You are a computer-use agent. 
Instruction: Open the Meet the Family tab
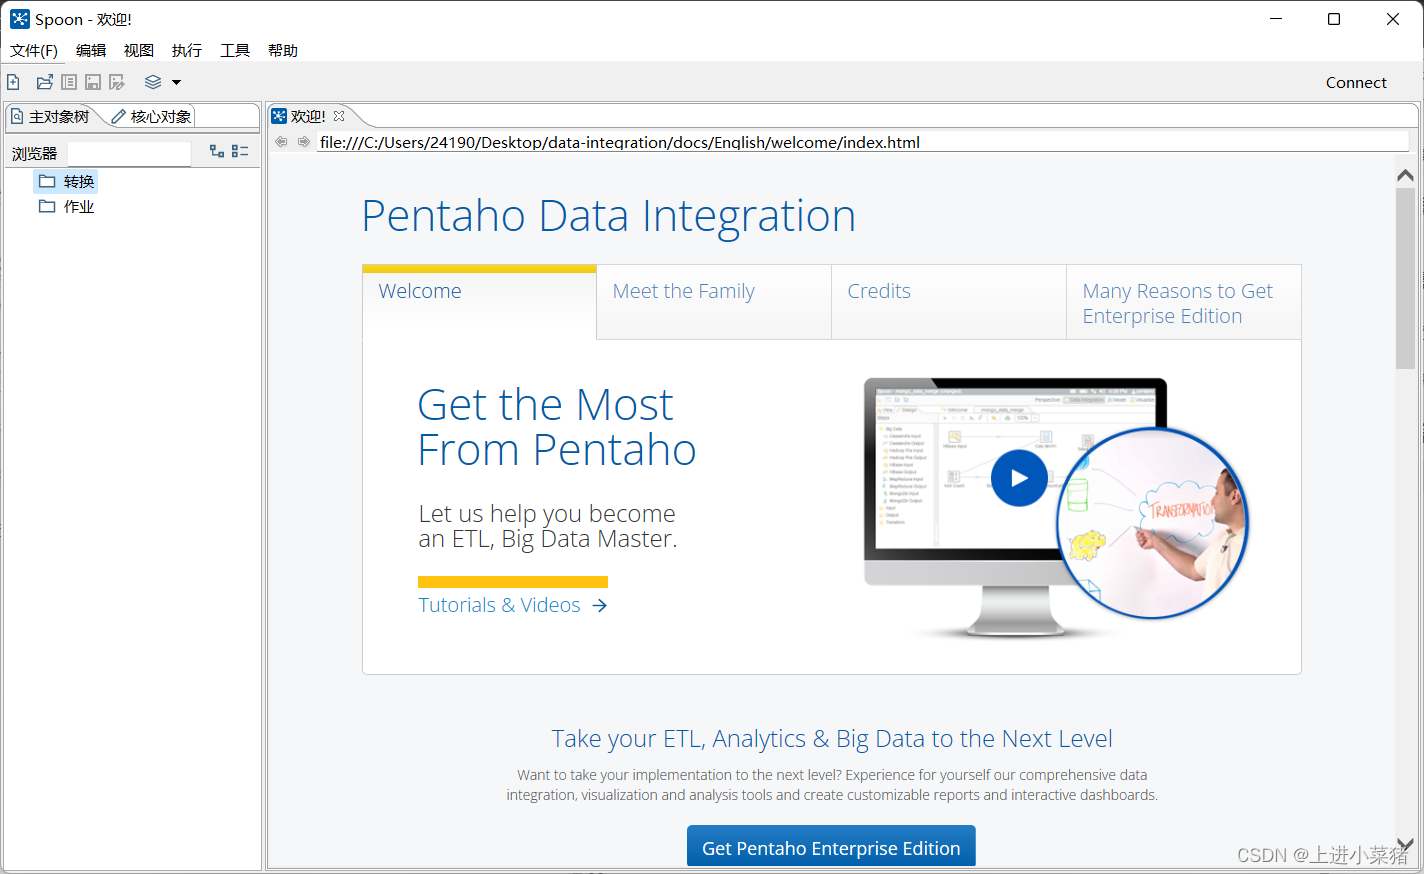tap(714, 301)
